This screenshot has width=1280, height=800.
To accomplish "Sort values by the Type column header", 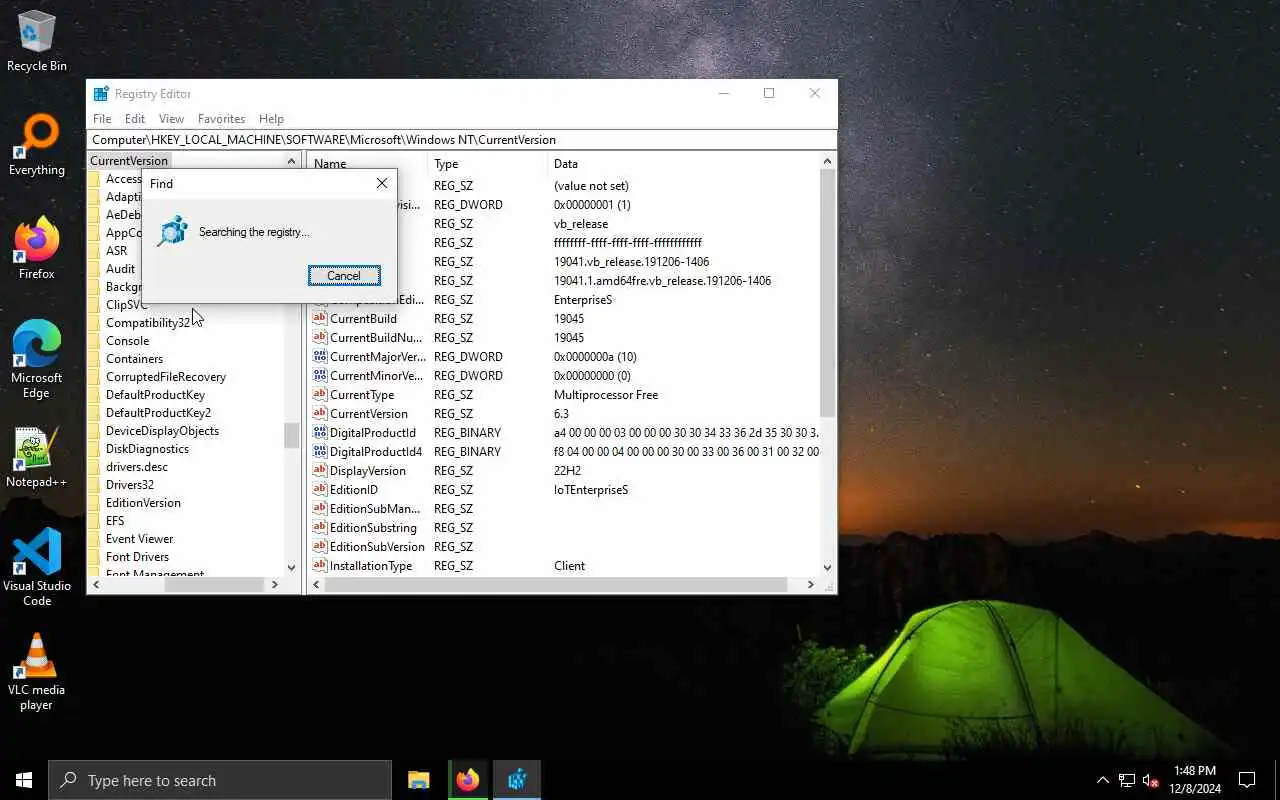I will [x=488, y=163].
